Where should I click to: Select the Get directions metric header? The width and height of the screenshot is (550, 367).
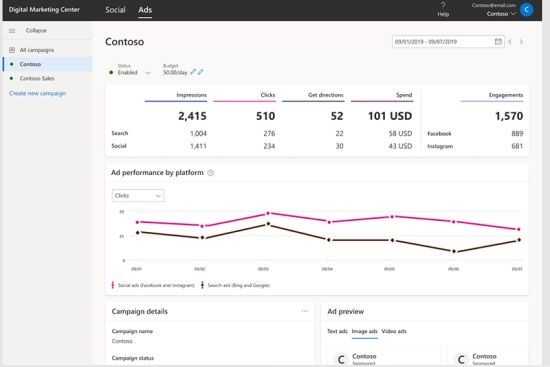pyautogui.click(x=326, y=95)
